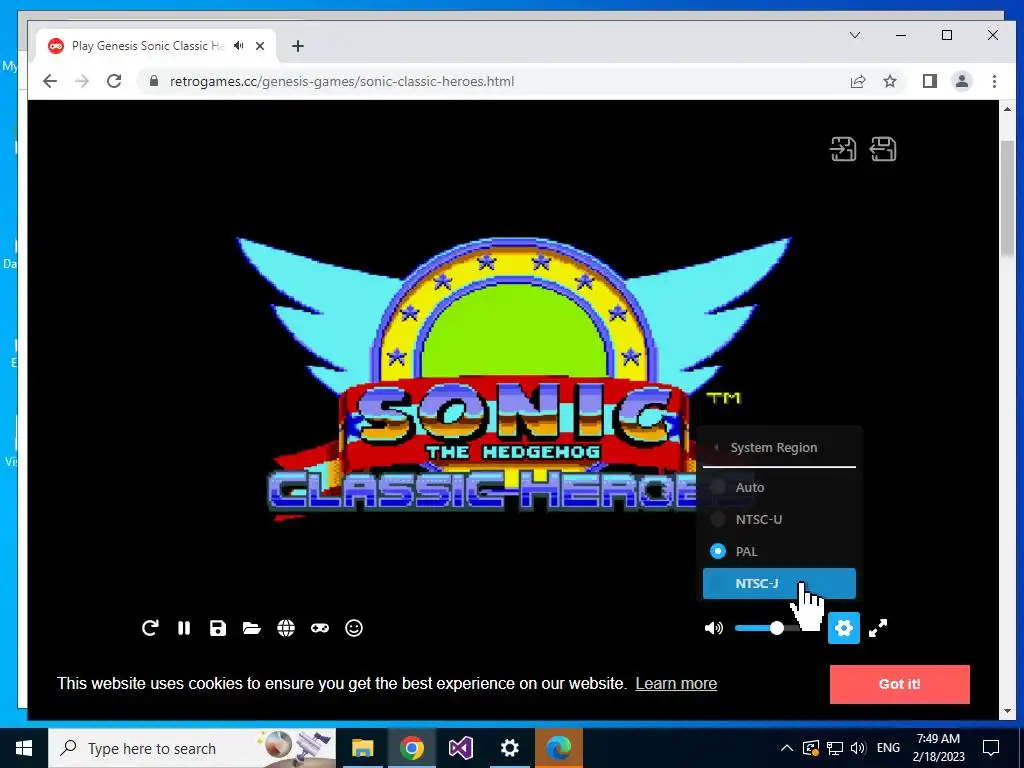Viewport: 1024px width, 768px height.
Task: Select the NTSC-U region option
Action: (x=779, y=519)
